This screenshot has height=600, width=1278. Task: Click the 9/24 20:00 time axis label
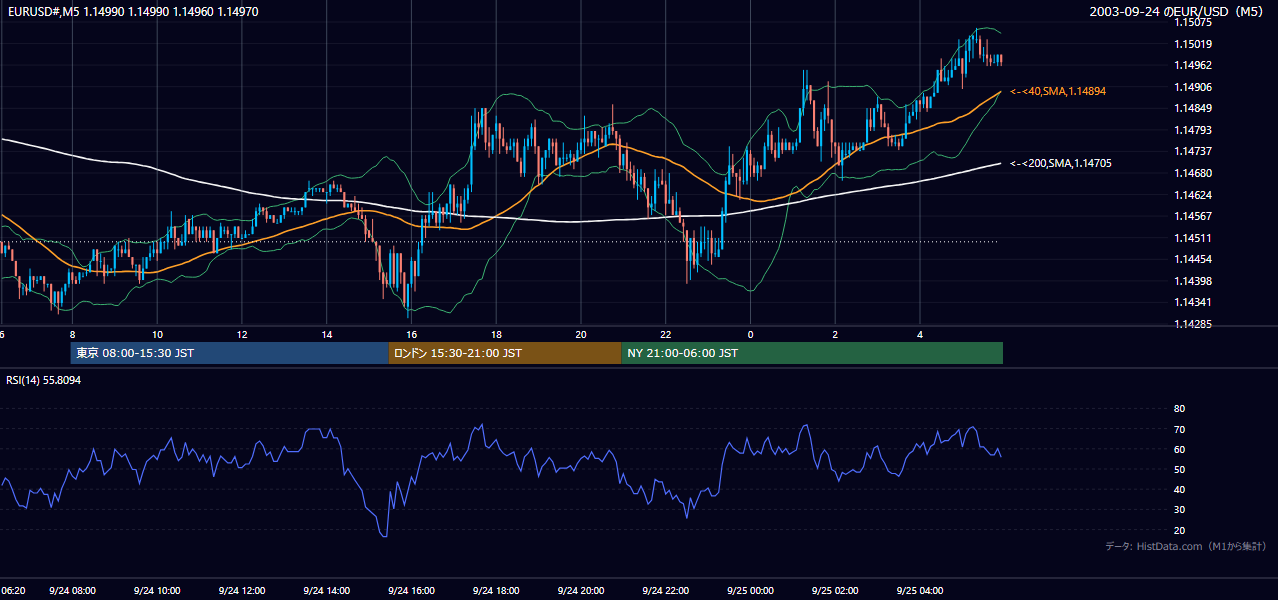click(580, 591)
